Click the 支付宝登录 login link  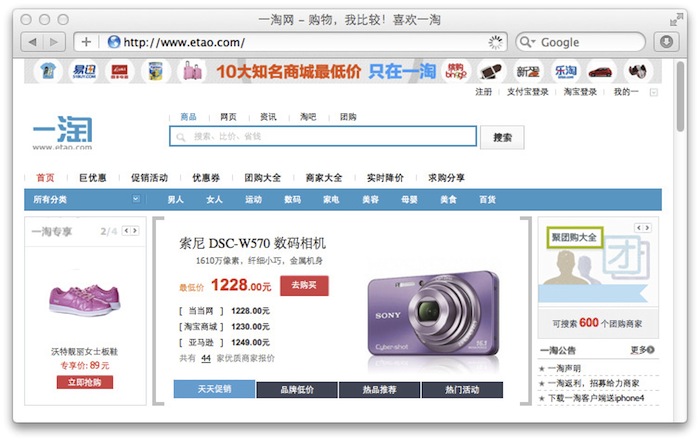pos(528,92)
